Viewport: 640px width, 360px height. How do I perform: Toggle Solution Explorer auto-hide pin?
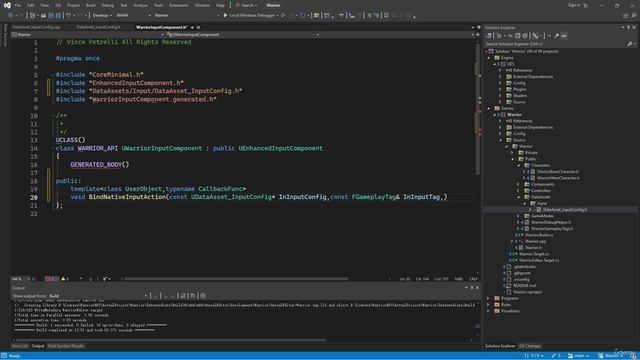point(629,27)
